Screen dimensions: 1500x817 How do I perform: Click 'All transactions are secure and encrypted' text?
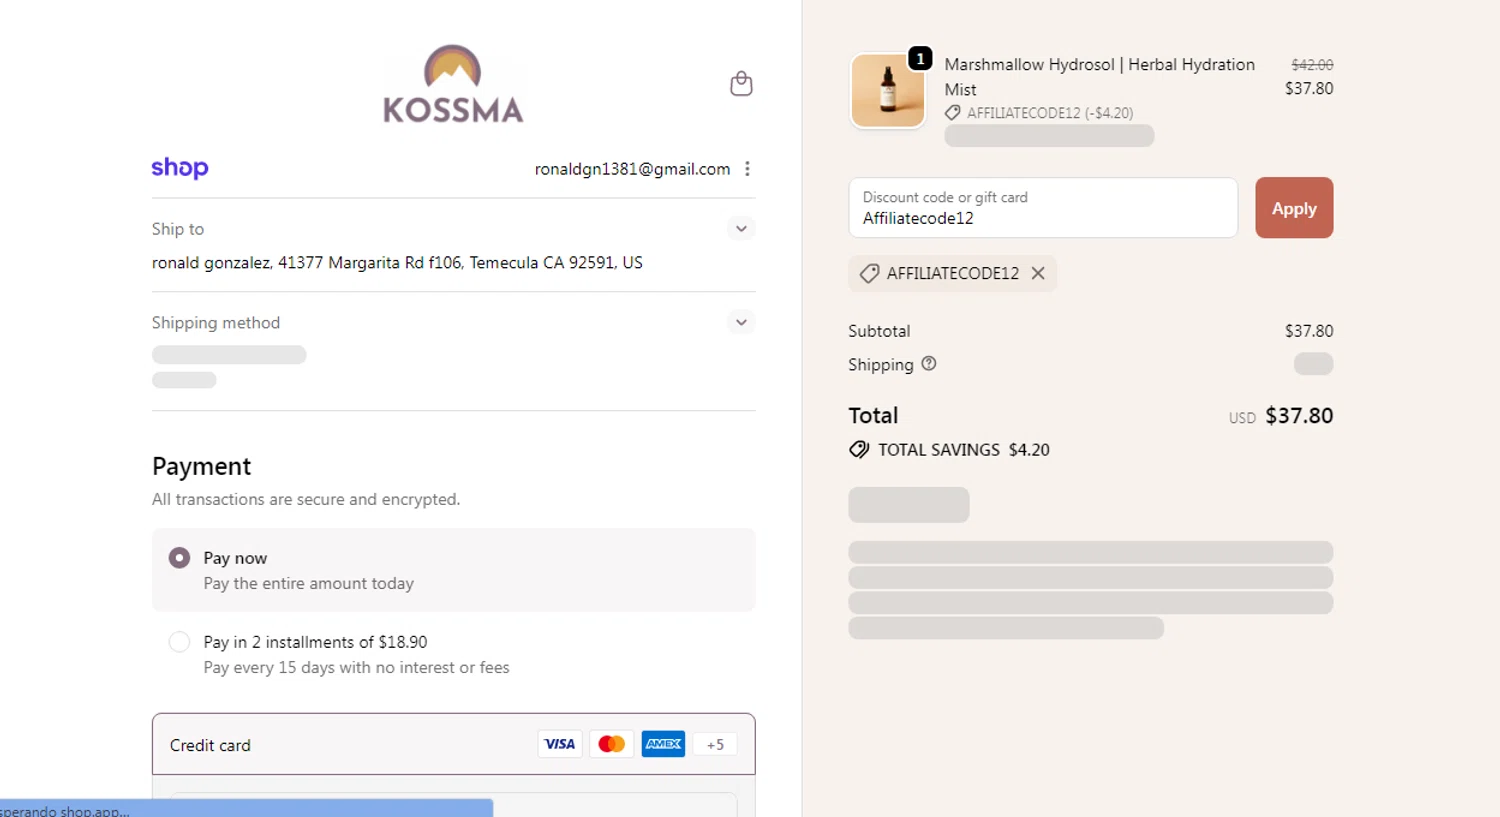[x=306, y=499]
